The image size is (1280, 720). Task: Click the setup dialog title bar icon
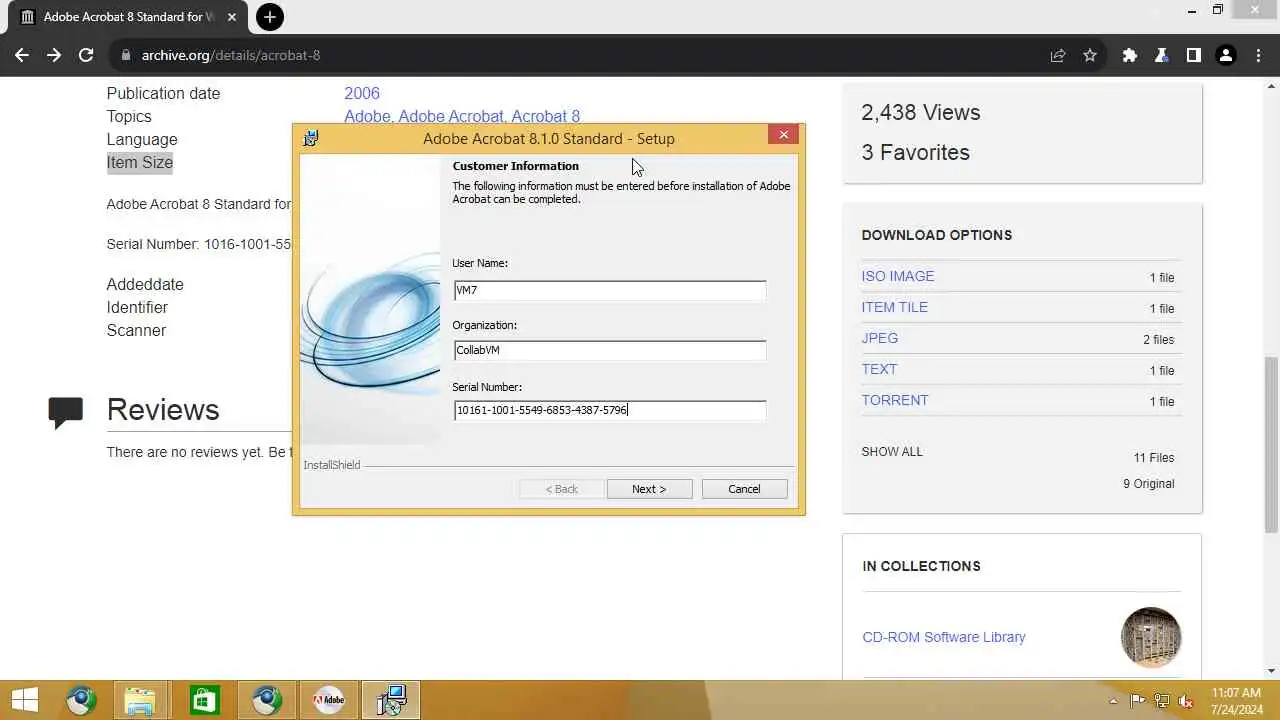(x=311, y=138)
